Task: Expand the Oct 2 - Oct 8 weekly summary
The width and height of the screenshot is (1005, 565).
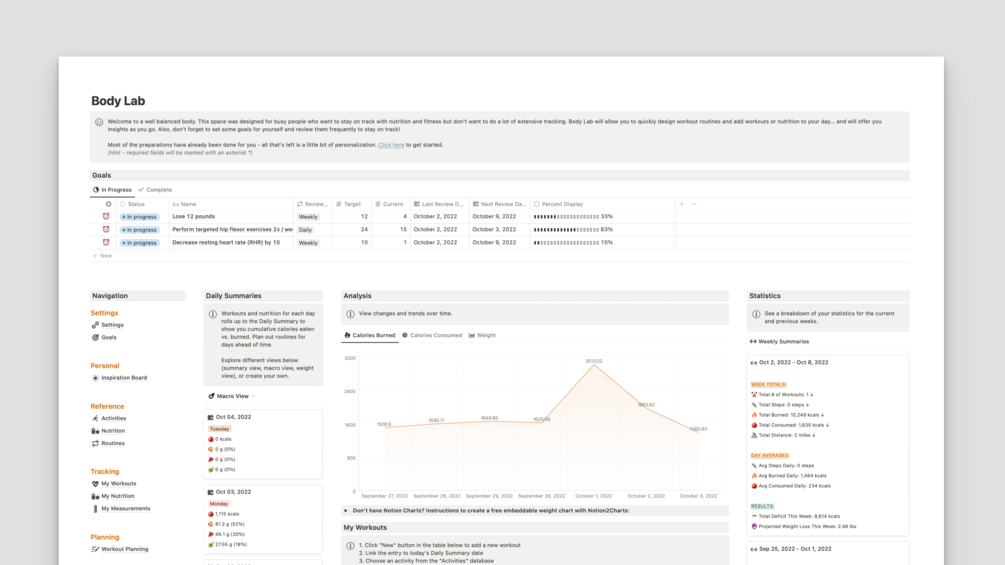Action: click(753, 363)
